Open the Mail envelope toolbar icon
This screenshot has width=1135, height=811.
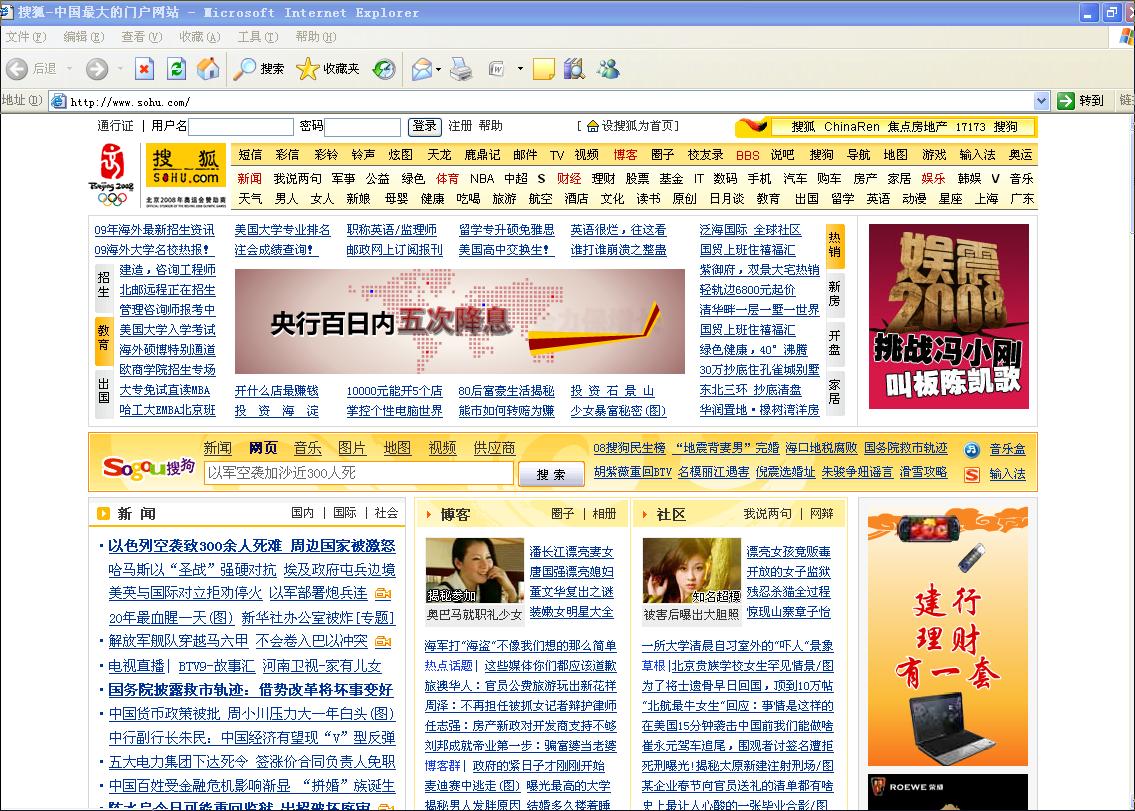click(422, 69)
